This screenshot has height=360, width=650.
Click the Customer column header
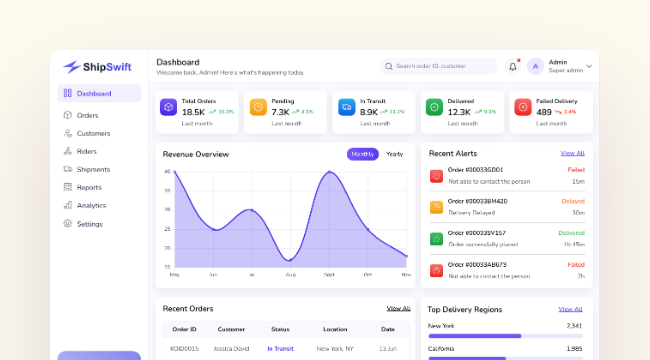click(231, 329)
